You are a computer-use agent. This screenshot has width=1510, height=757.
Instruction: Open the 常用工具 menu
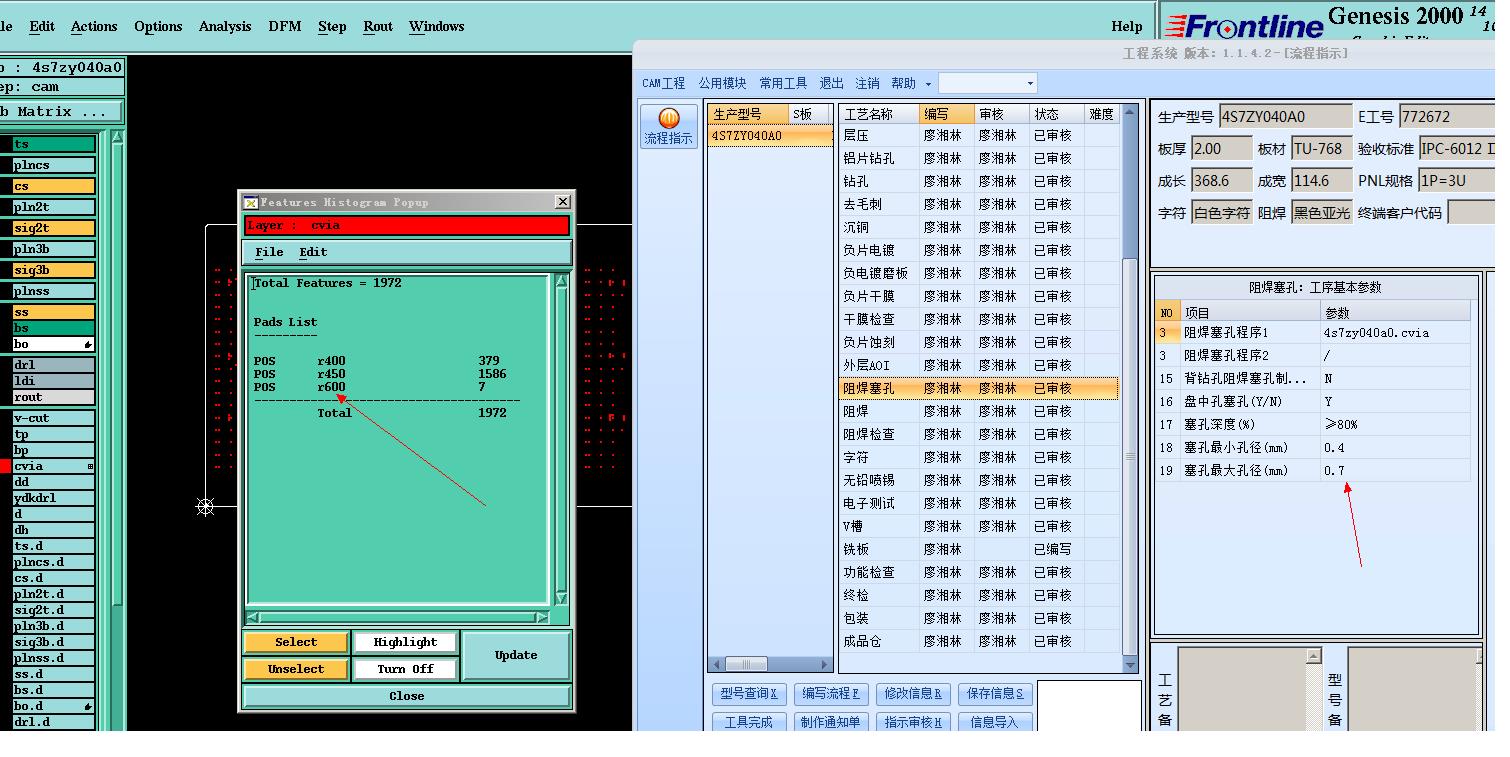pyautogui.click(x=783, y=84)
